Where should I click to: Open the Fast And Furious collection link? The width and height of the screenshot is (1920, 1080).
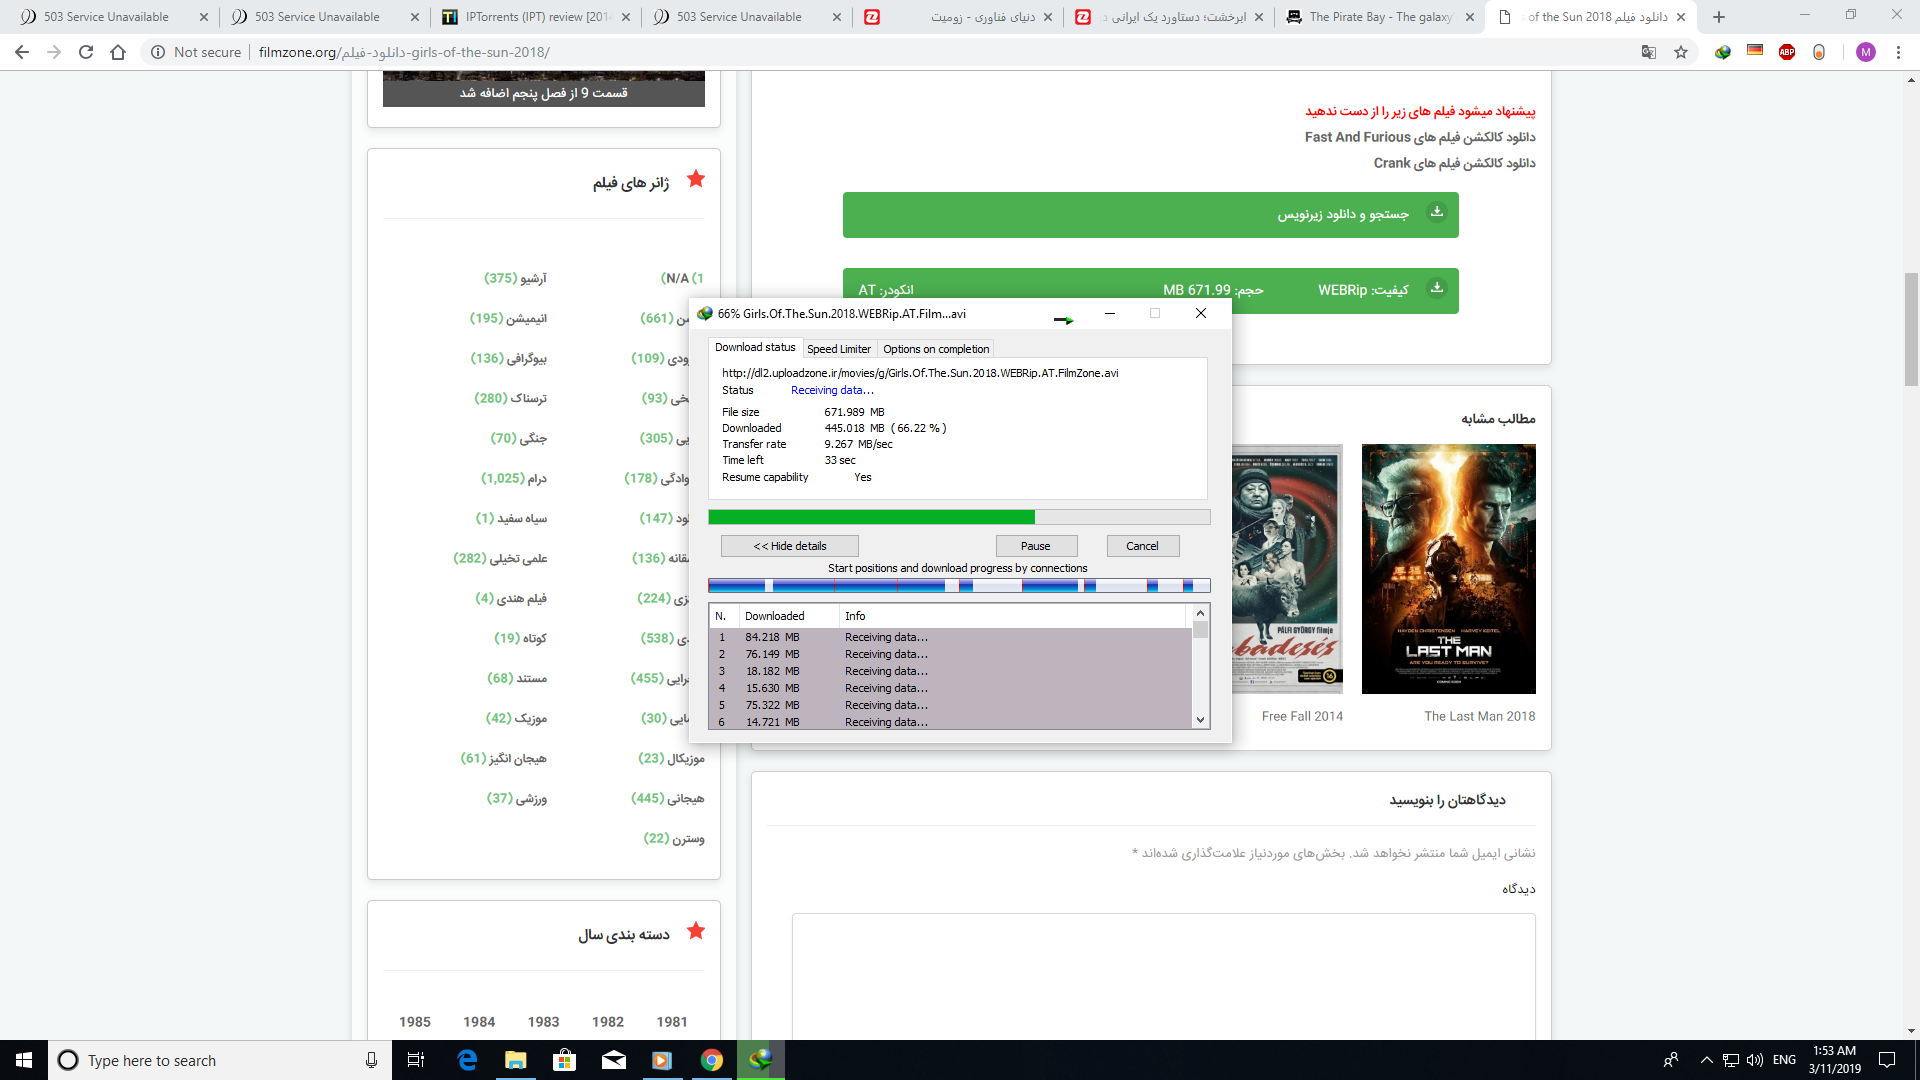(1420, 137)
